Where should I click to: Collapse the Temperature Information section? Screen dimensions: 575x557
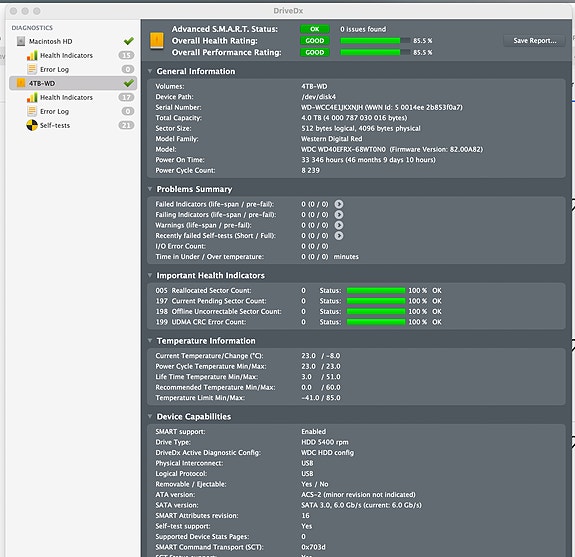pos(150,341)
